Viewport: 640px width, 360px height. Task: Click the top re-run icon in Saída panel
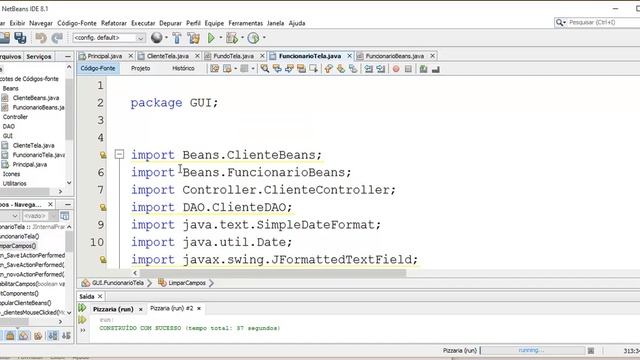[x=82, y=308]
